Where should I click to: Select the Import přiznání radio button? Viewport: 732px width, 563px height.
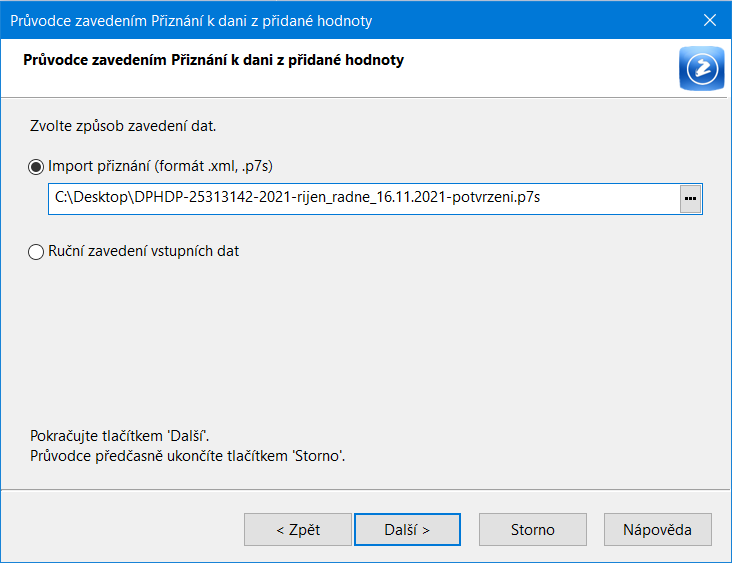[x=36, y=167]
